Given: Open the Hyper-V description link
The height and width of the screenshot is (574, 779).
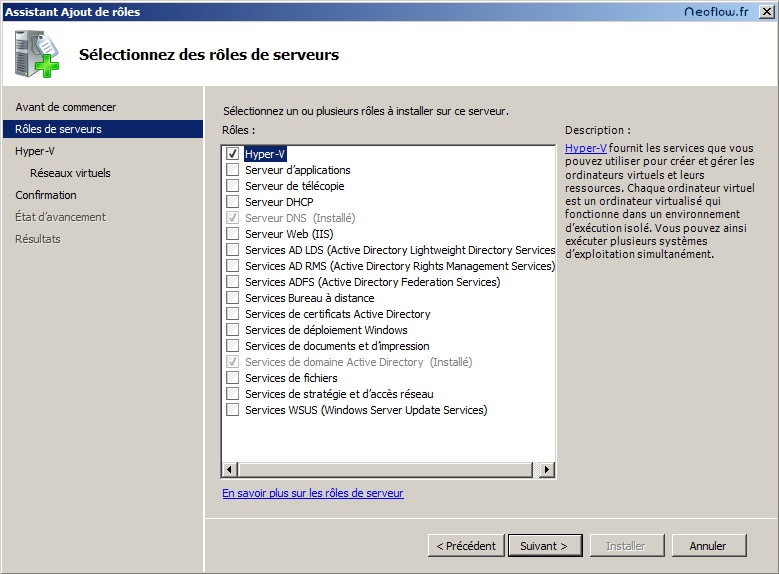Looking at the screenshot, I should [586, 148].
